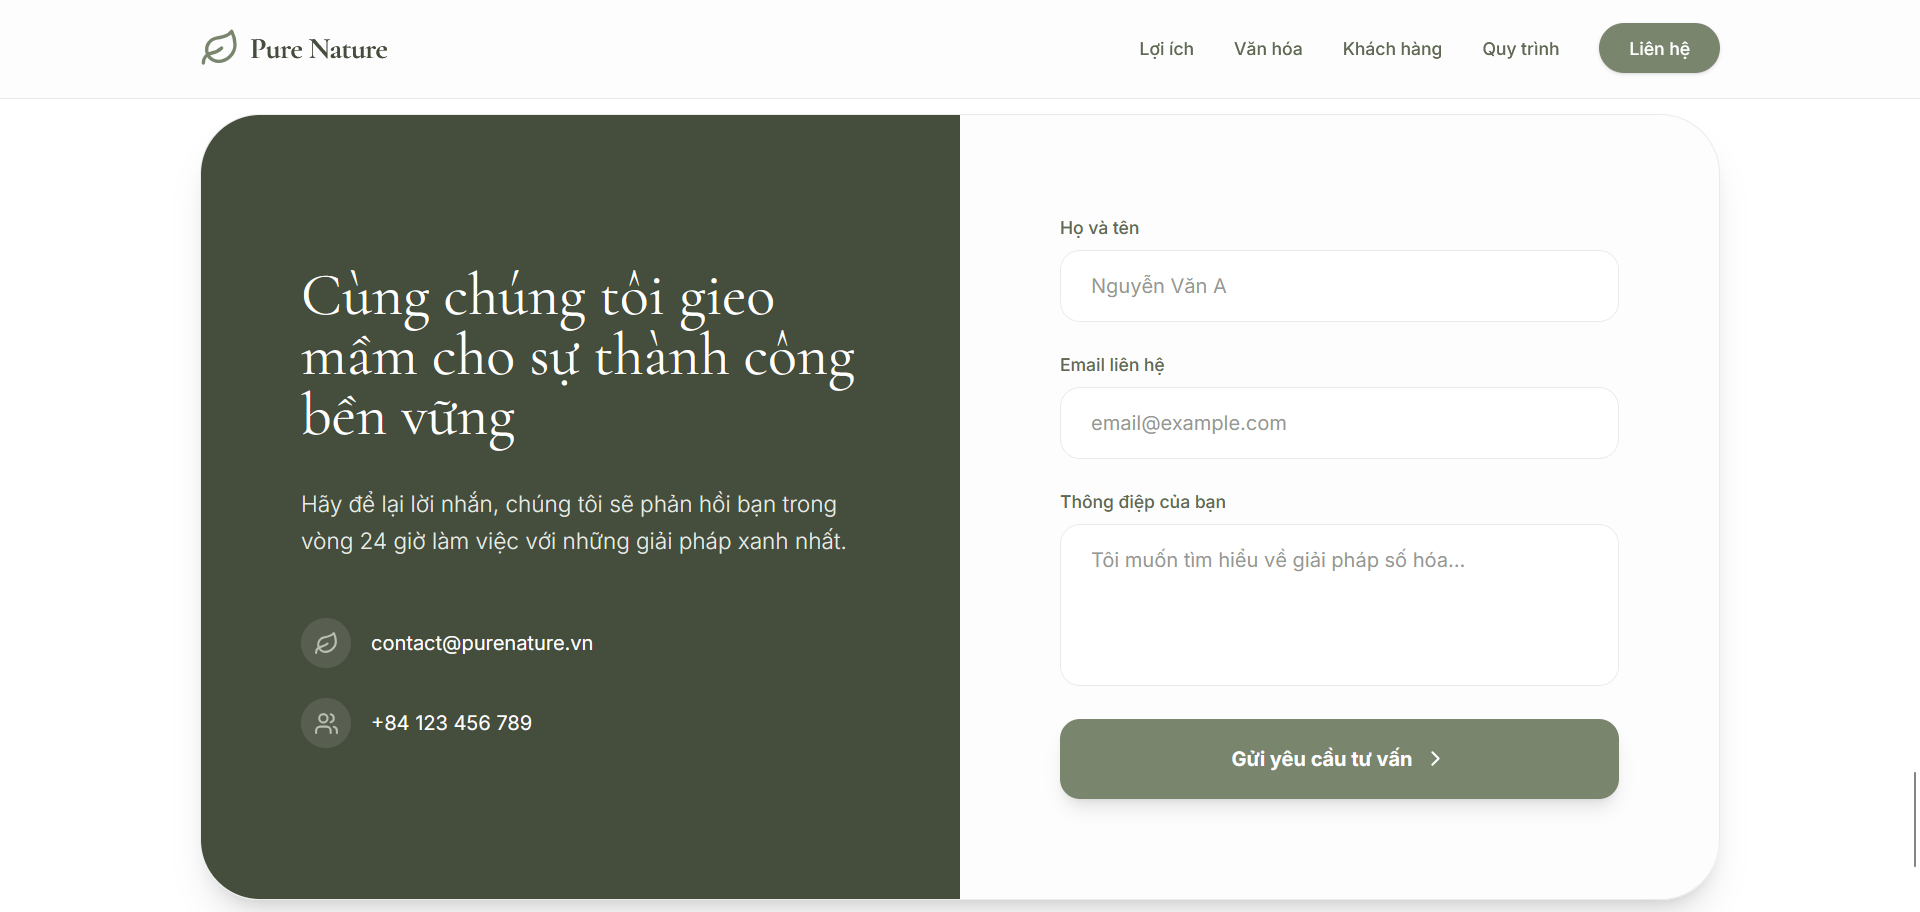Click the Liên hệ header button
Screen dimensions: 1920x912
[1659, 49]
